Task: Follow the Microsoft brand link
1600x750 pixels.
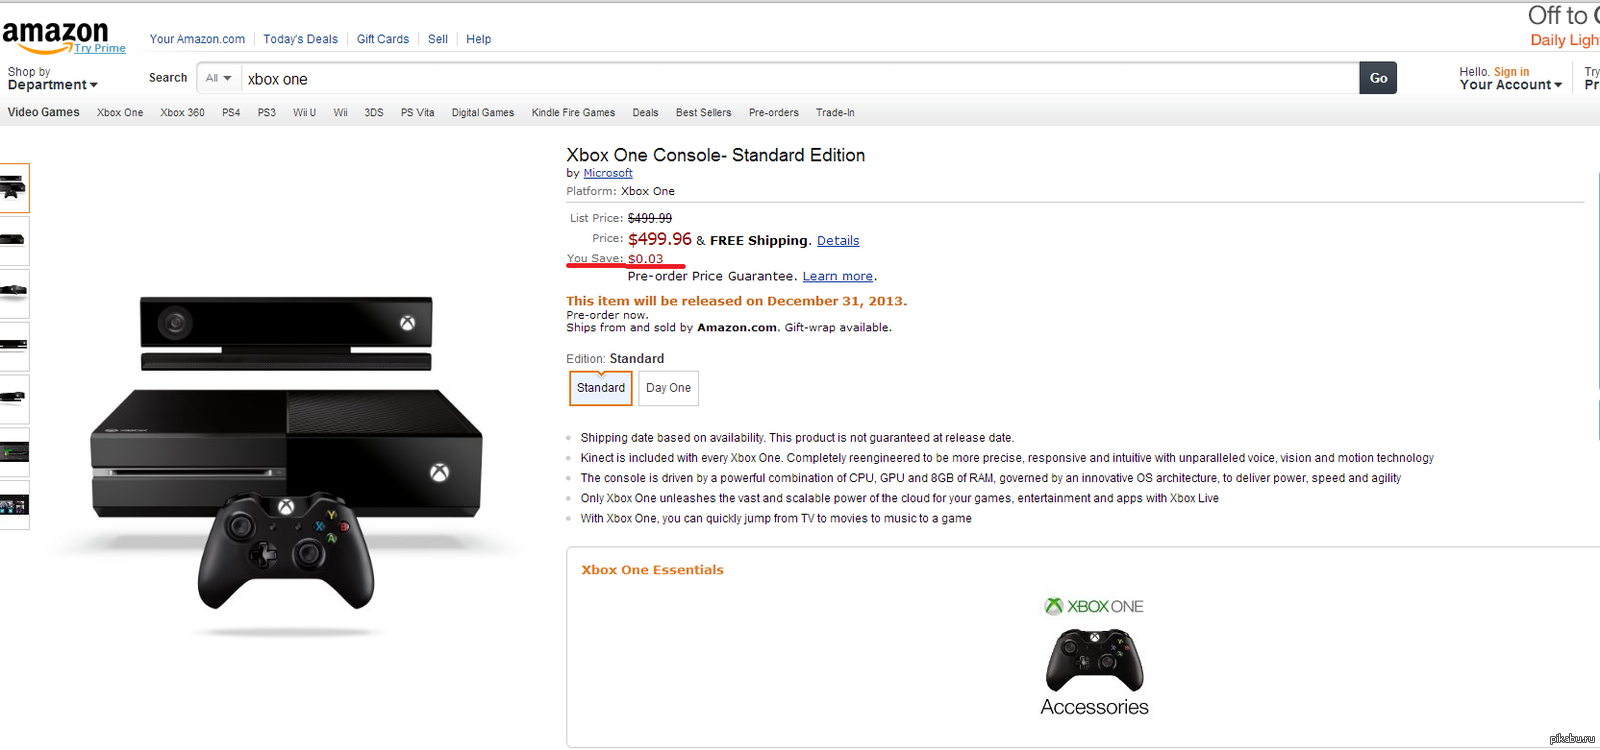Action: [x=608, y=173]
